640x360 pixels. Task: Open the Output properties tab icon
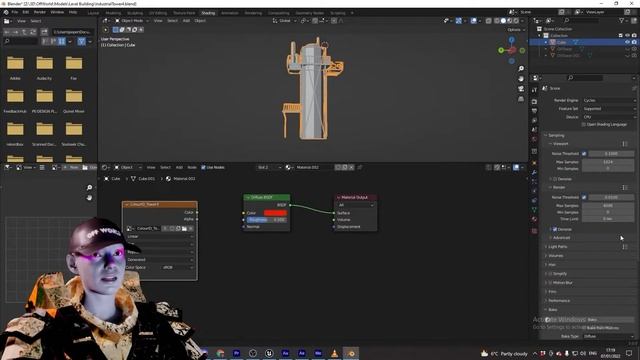[x=534, y=111]
